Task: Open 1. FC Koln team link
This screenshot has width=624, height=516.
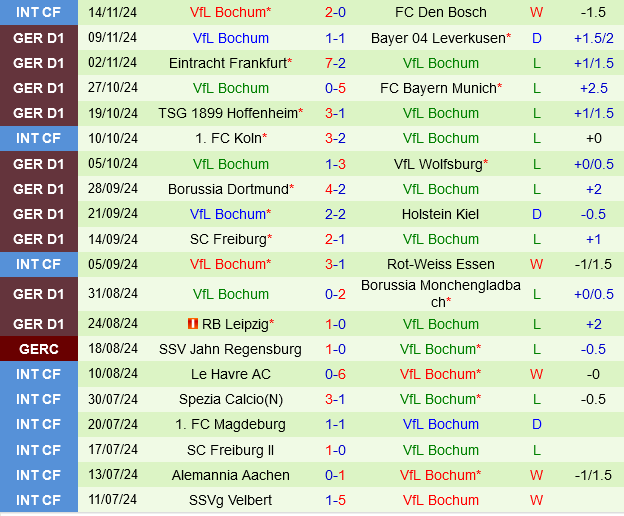Action: coord(230,138)
